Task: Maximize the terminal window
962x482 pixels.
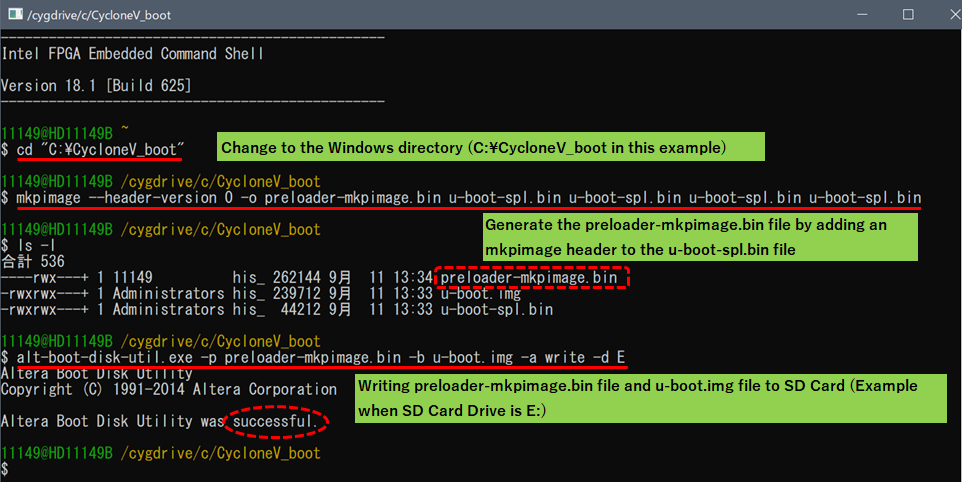Action: point(908,14)
